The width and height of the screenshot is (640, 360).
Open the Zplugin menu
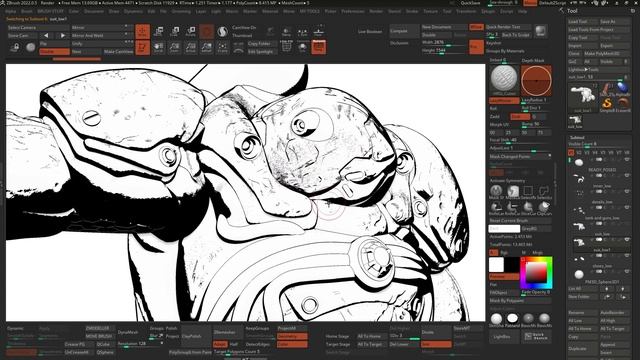click(488, 11)
